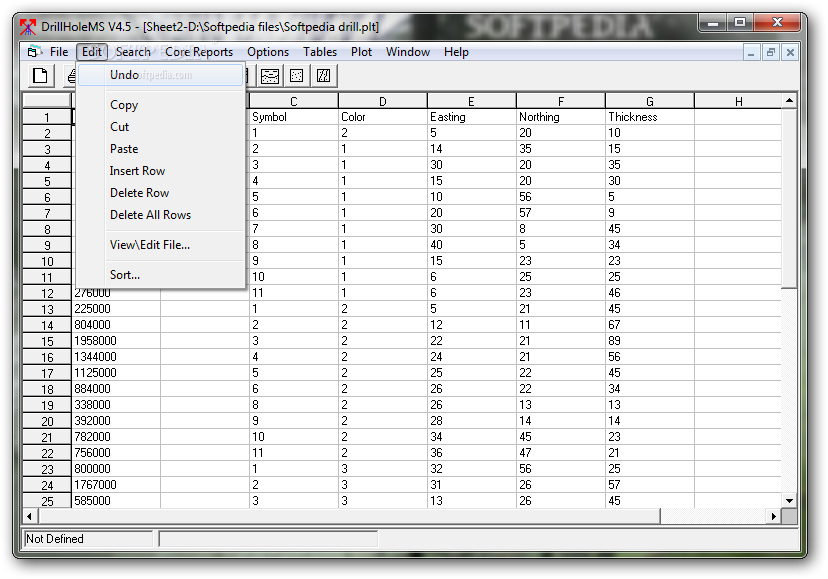The image size is (828, 579).
Task: Open the File menu
Action: (59, 52)
